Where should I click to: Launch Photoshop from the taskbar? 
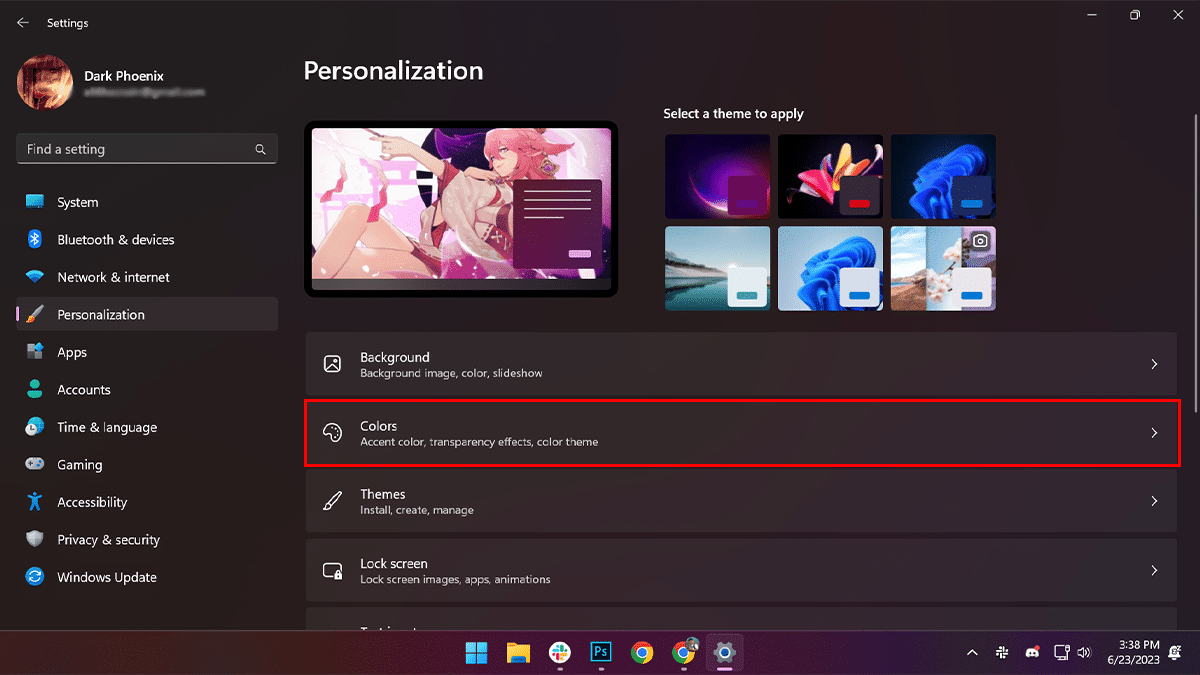pyautogui.click(x=601, y=652)
